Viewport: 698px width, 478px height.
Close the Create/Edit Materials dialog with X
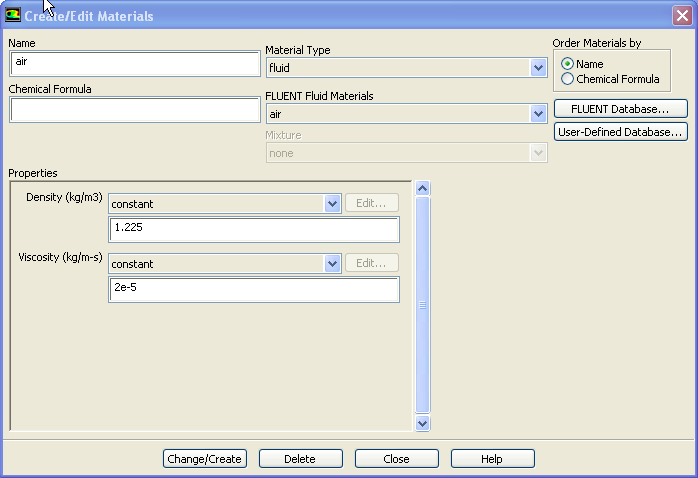(x=682, y=16)
